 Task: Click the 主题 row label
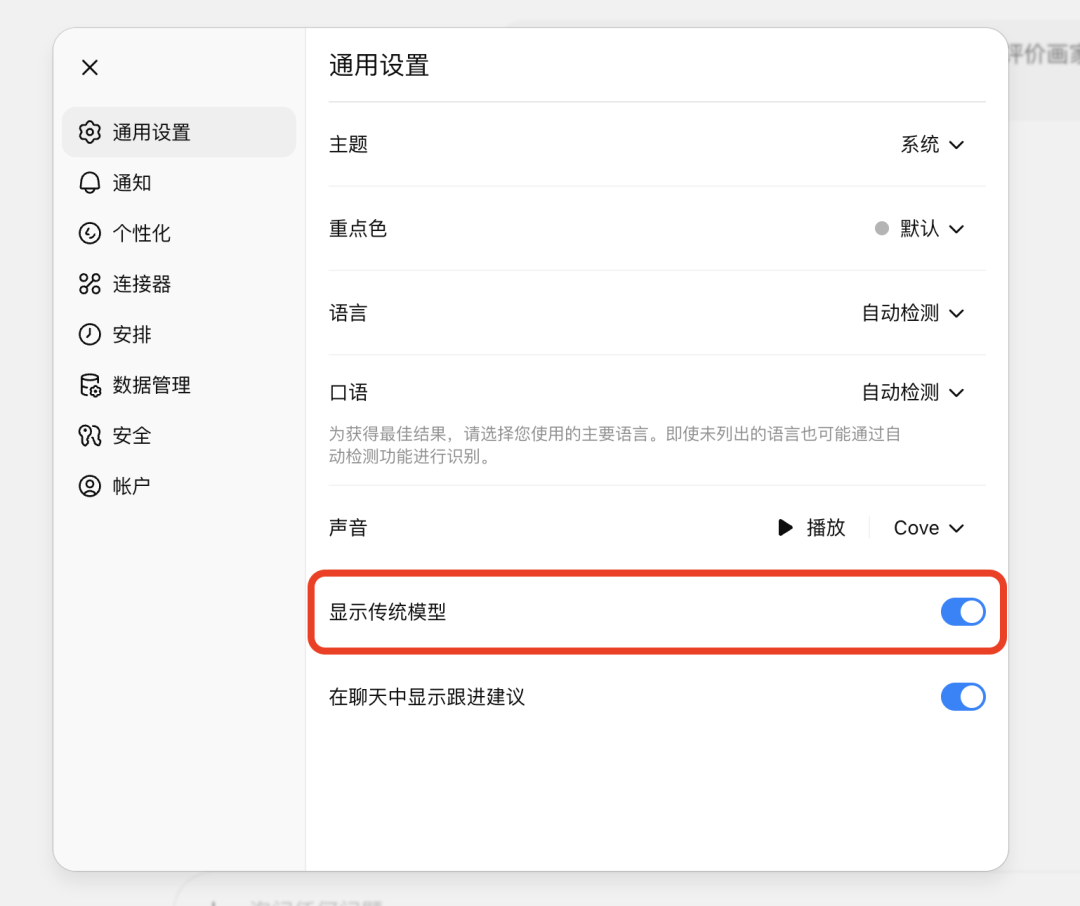tap(349, 145)
